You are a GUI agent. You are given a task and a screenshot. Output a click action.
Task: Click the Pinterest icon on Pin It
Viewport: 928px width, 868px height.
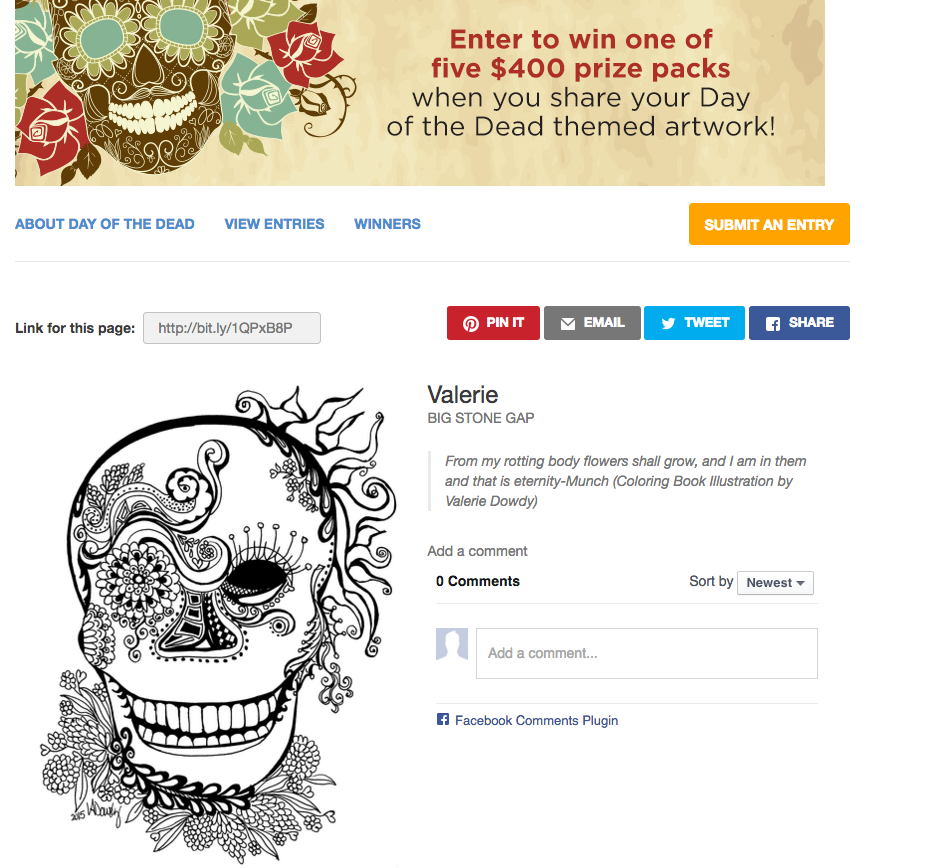(x=471, y=324)
